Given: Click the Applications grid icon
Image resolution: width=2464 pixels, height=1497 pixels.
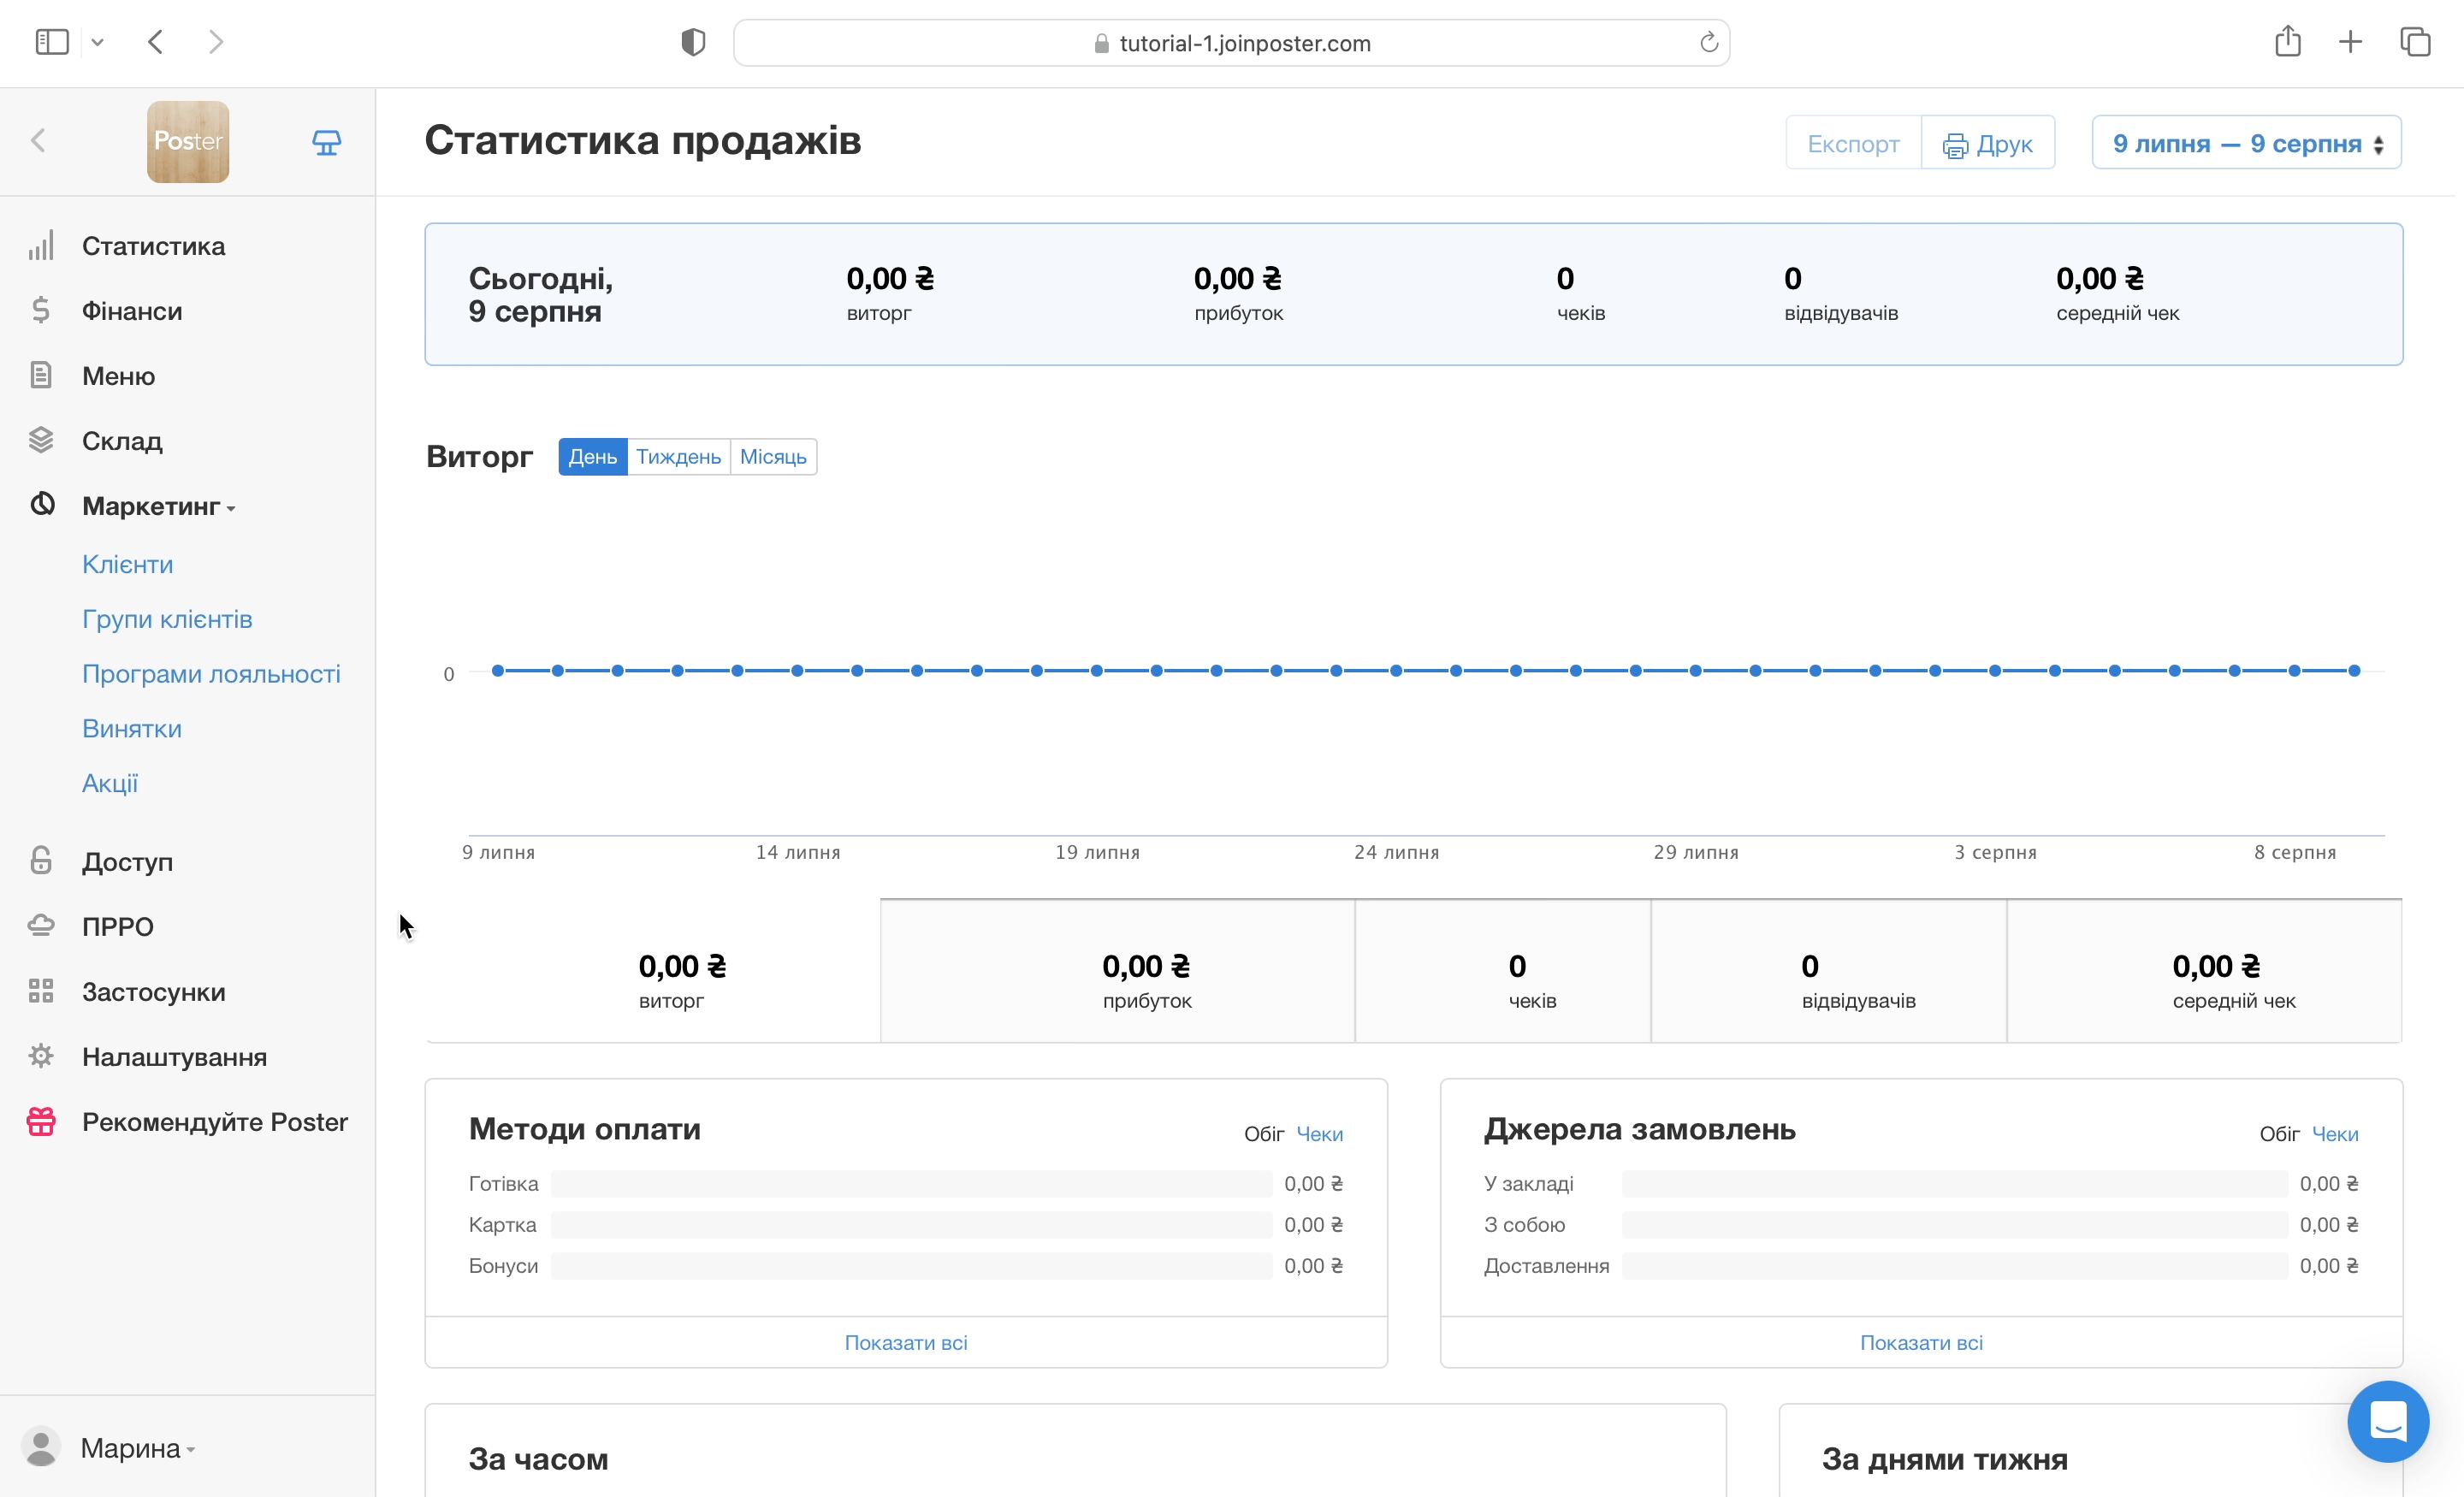Looking at the screenshot, I should pyautogui.click(x=41, y=991).
